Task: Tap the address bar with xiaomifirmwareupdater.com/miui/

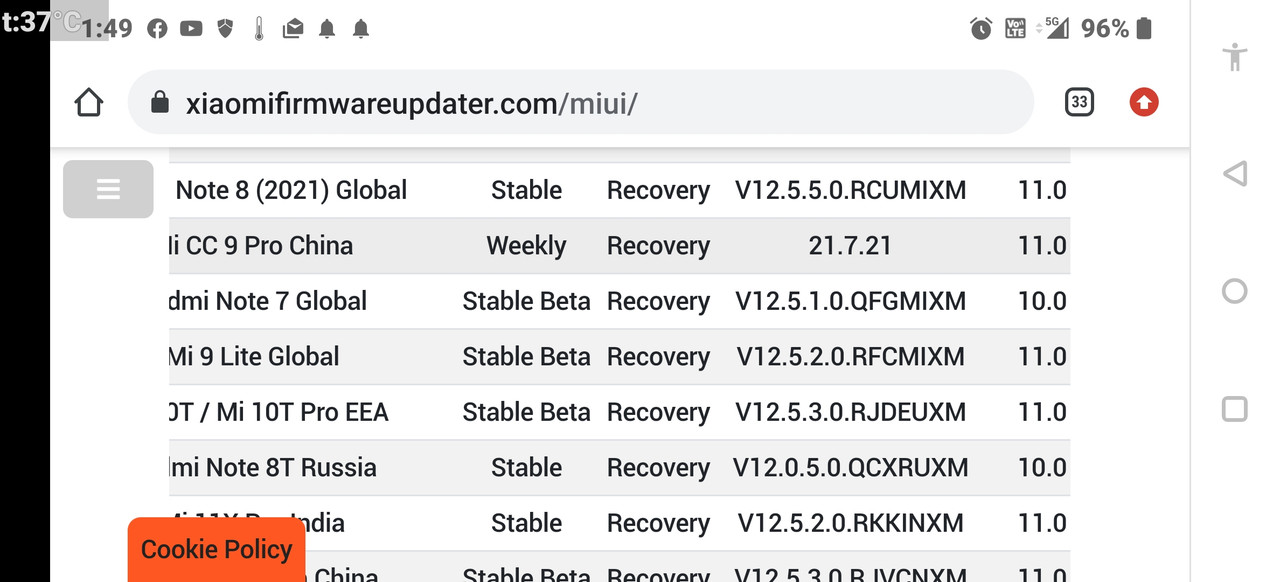Action: point(581,102)
